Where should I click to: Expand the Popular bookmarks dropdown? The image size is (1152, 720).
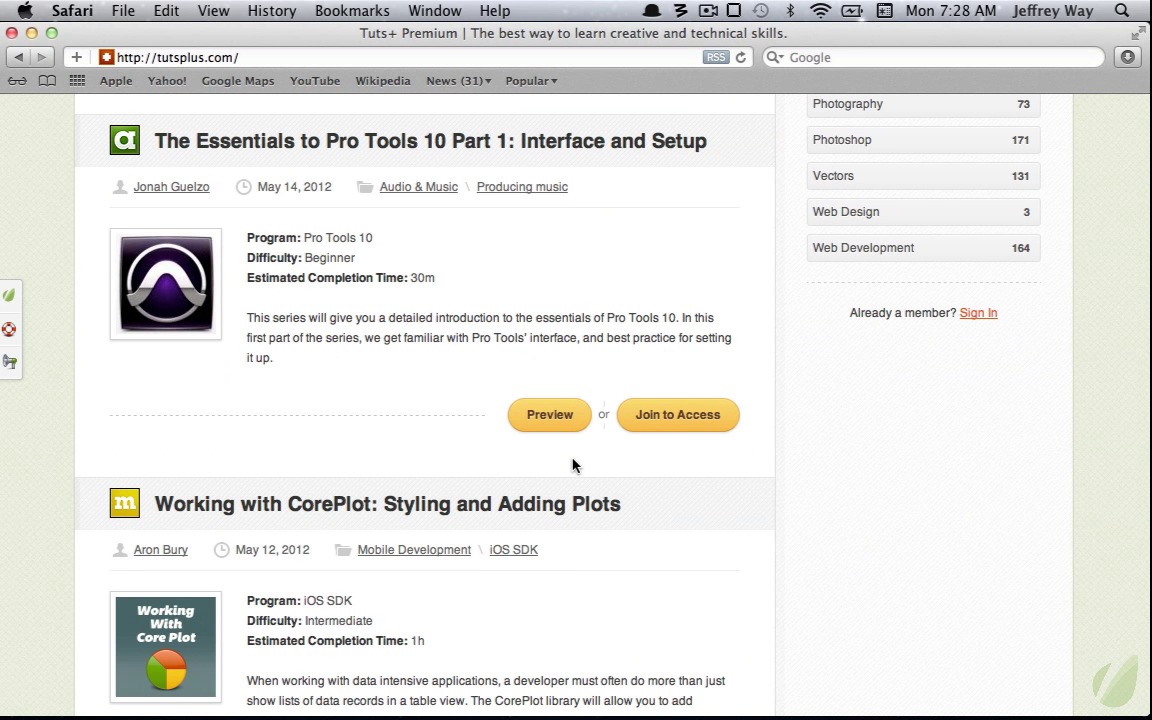(x=531, y=81)
